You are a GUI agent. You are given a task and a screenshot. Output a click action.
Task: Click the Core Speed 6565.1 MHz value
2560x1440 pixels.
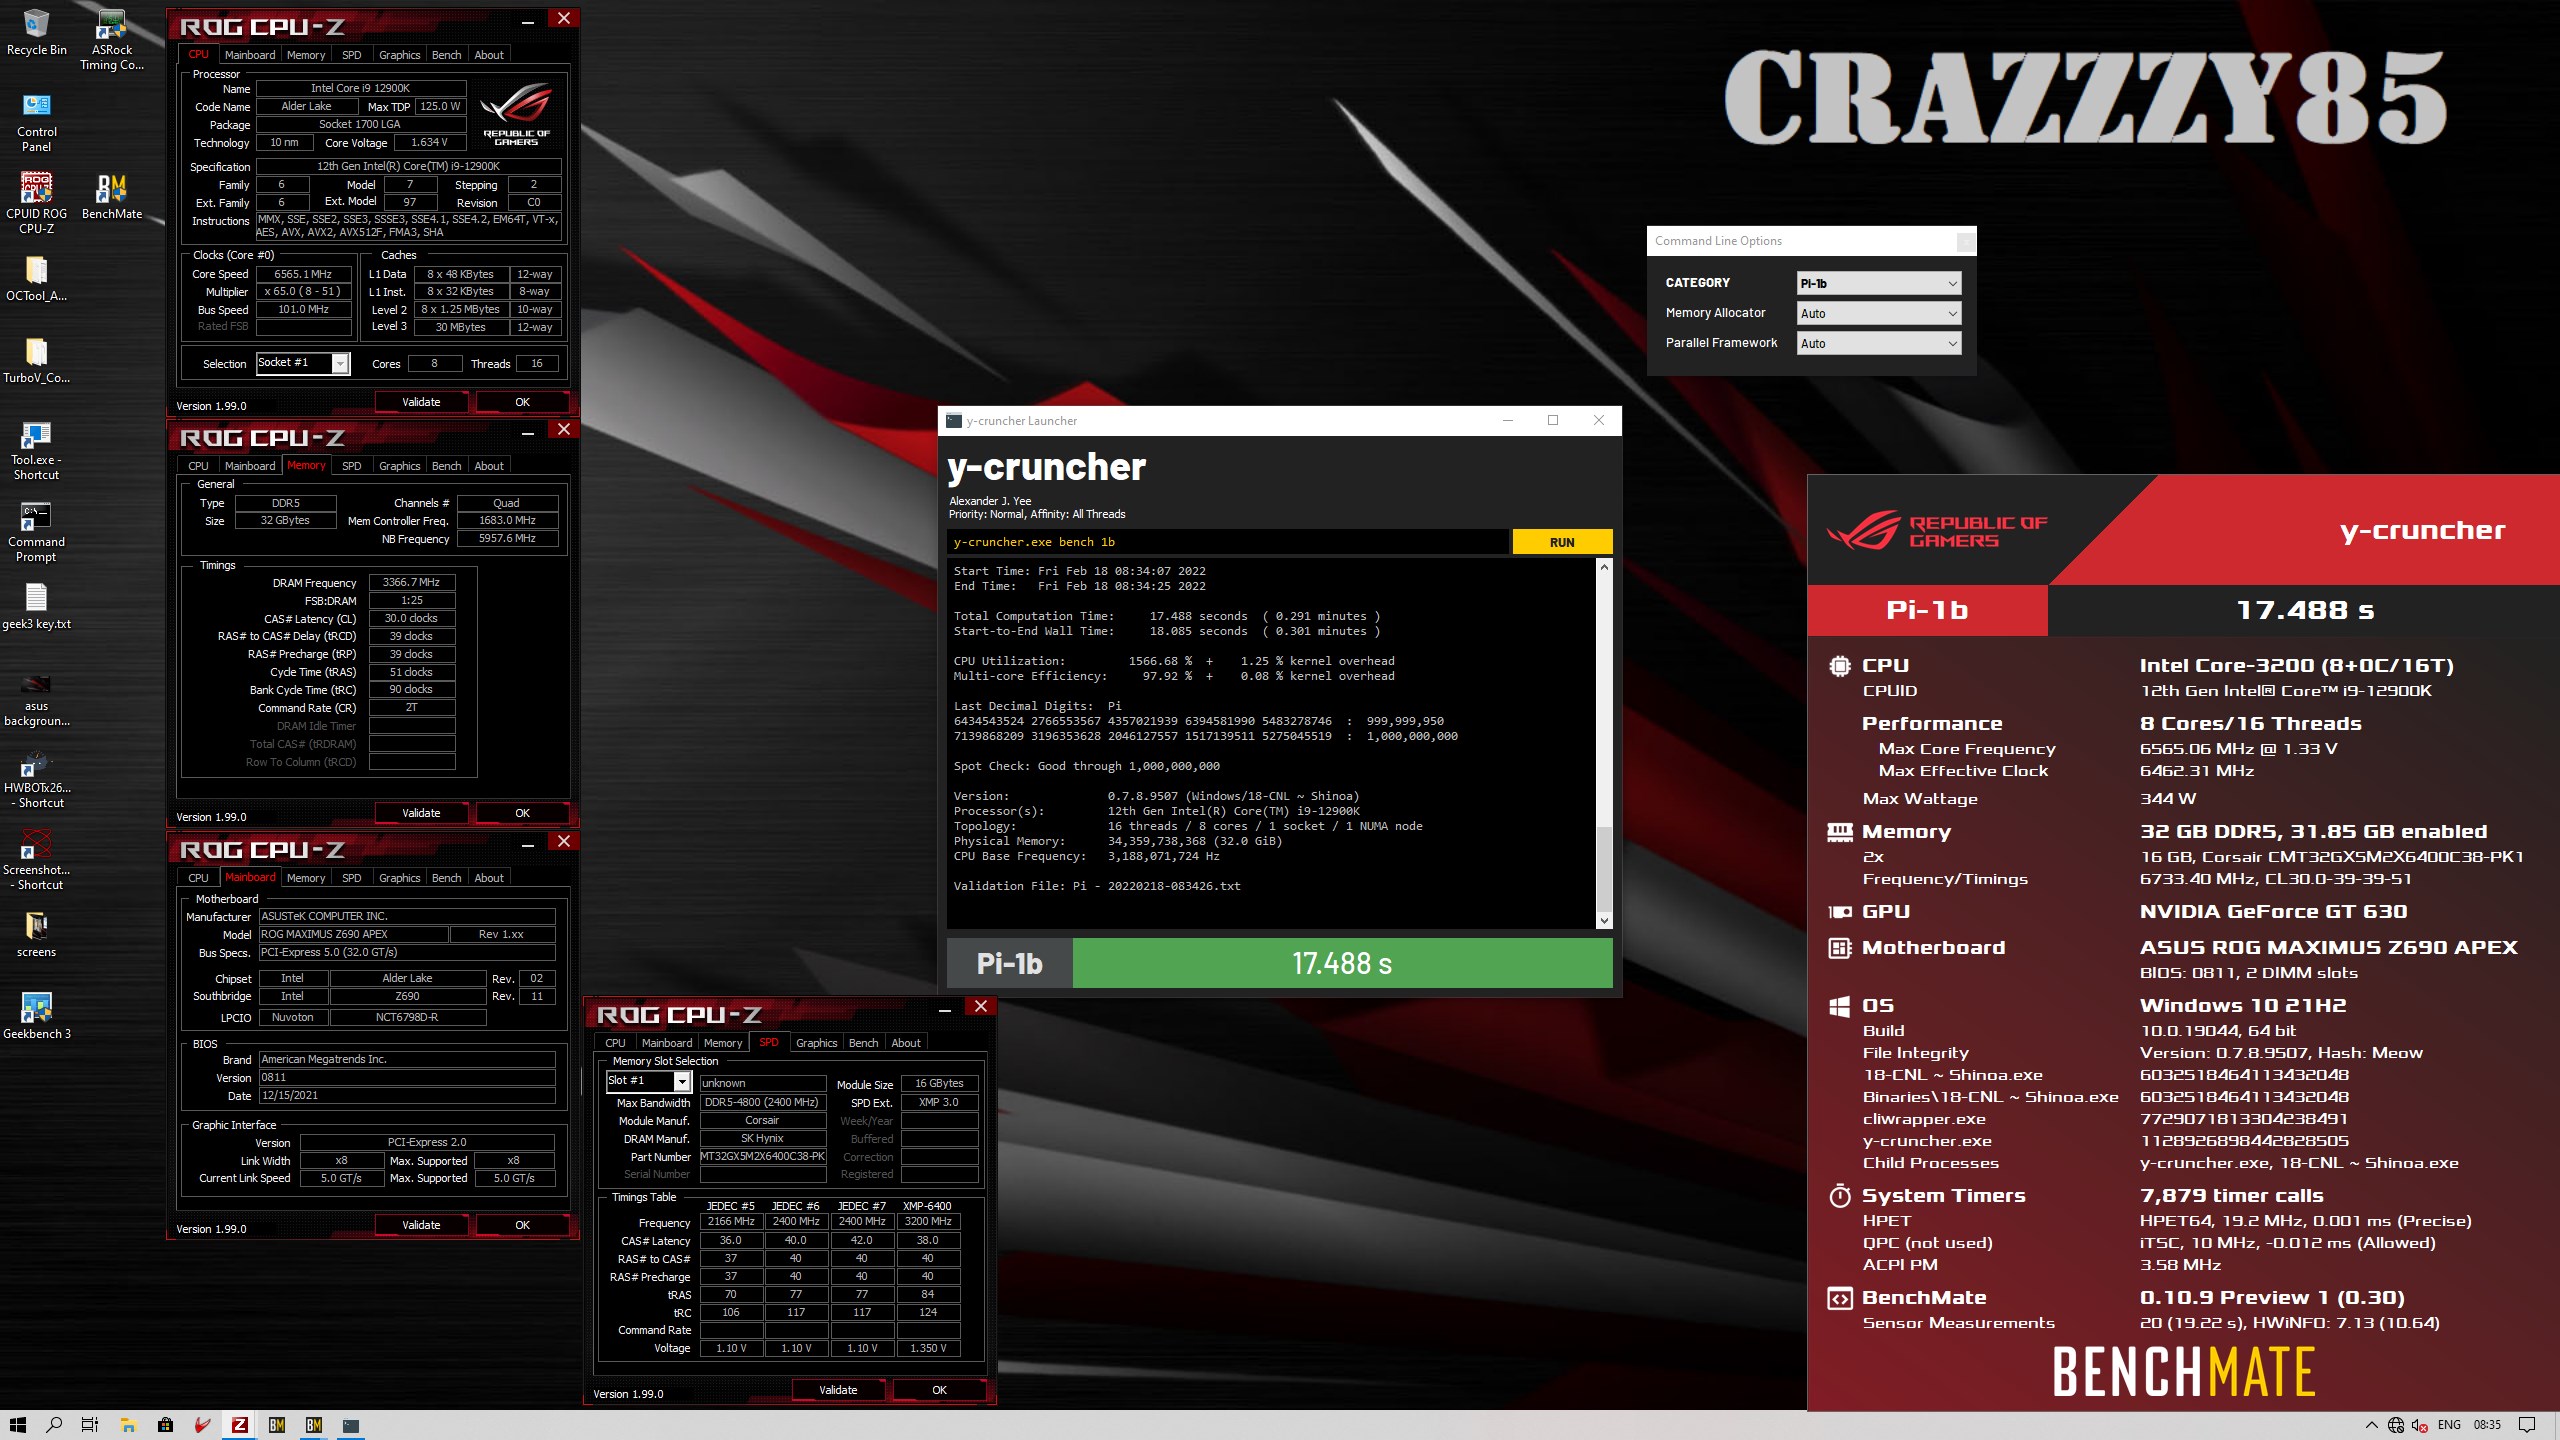click(x=304, y=274)
